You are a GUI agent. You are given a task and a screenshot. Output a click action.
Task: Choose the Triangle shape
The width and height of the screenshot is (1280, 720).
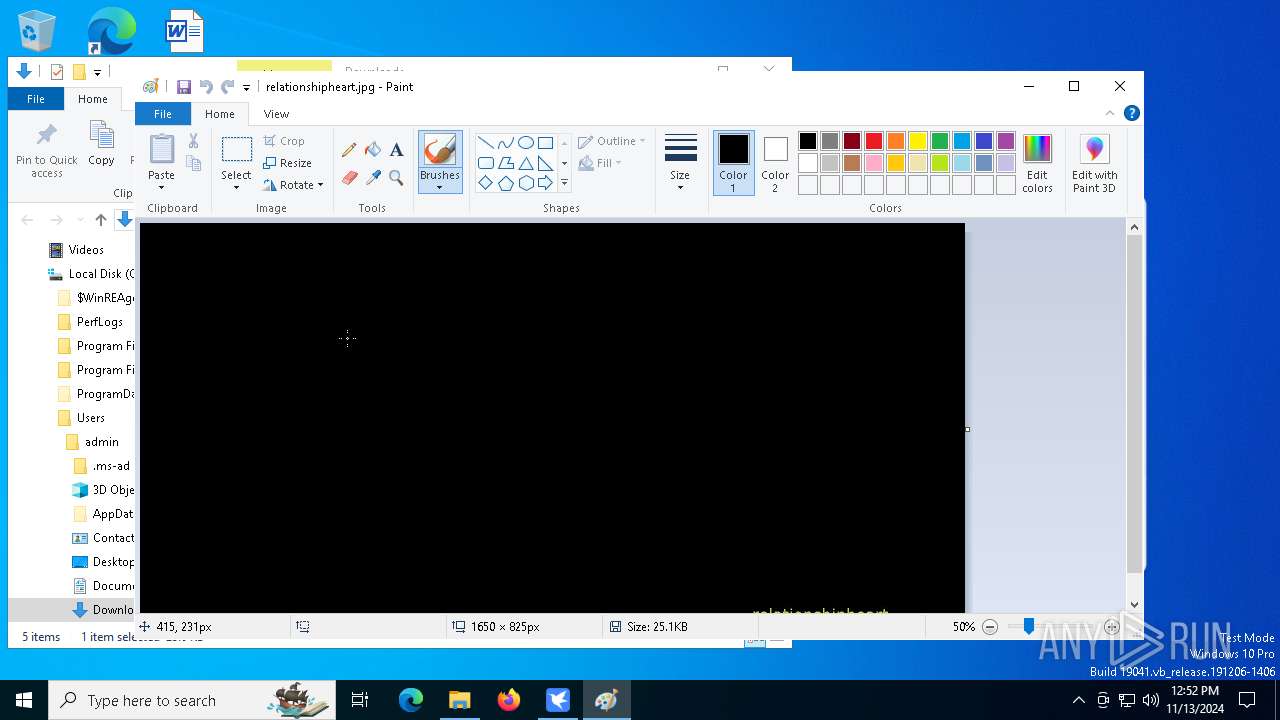pyautogui.click(x=525, y=163)
